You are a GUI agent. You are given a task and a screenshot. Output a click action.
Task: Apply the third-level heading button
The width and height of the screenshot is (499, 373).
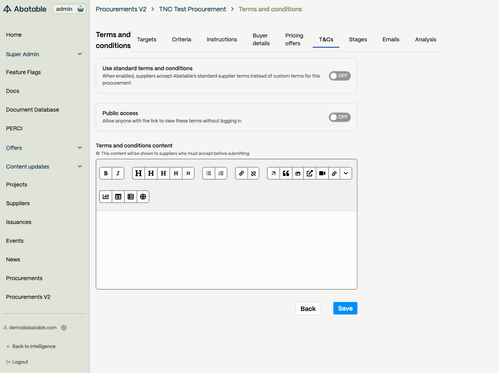coord(163,173)
